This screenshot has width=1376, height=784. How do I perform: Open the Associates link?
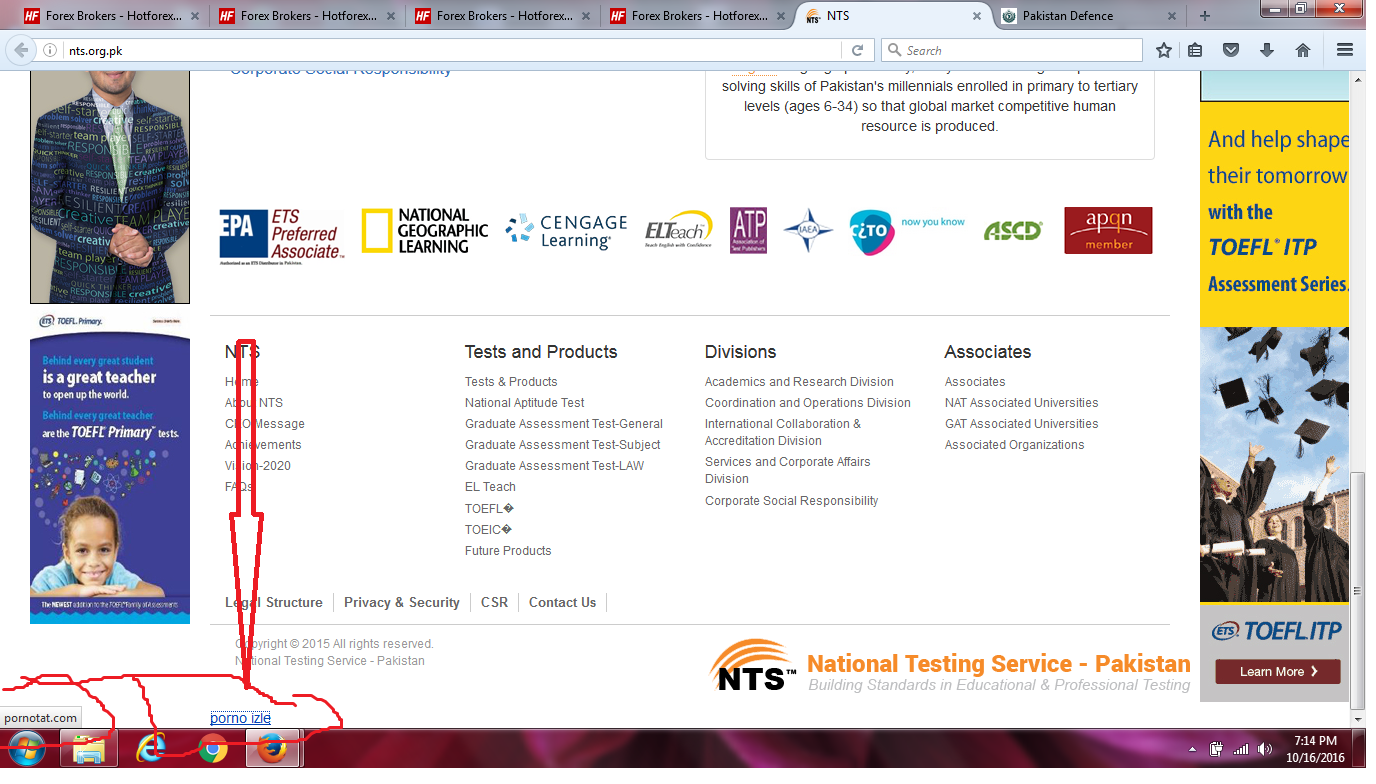(975, 382)
